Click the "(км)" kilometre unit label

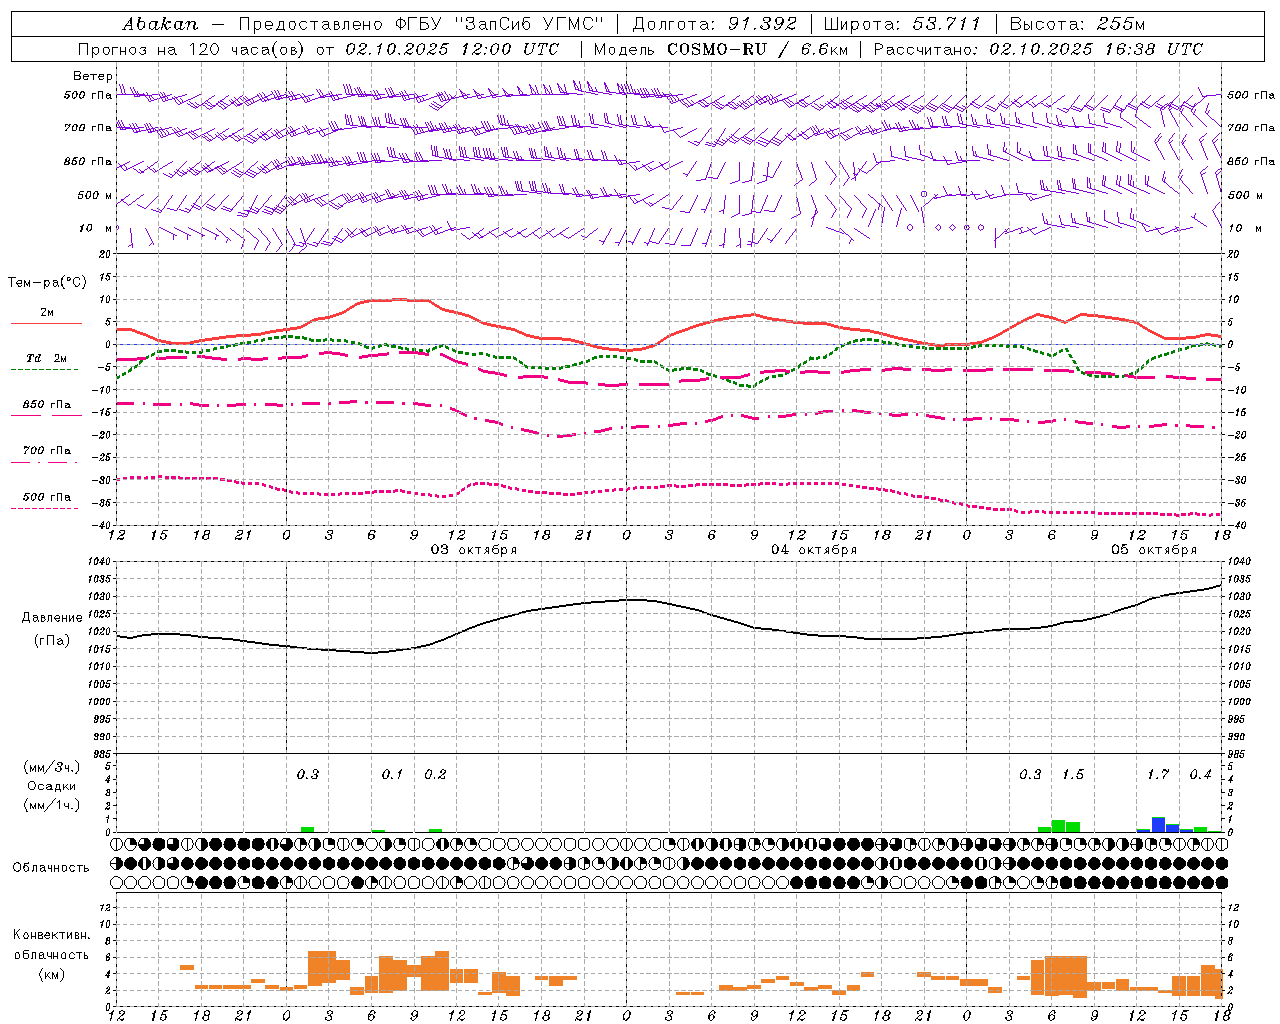[51, 974]
